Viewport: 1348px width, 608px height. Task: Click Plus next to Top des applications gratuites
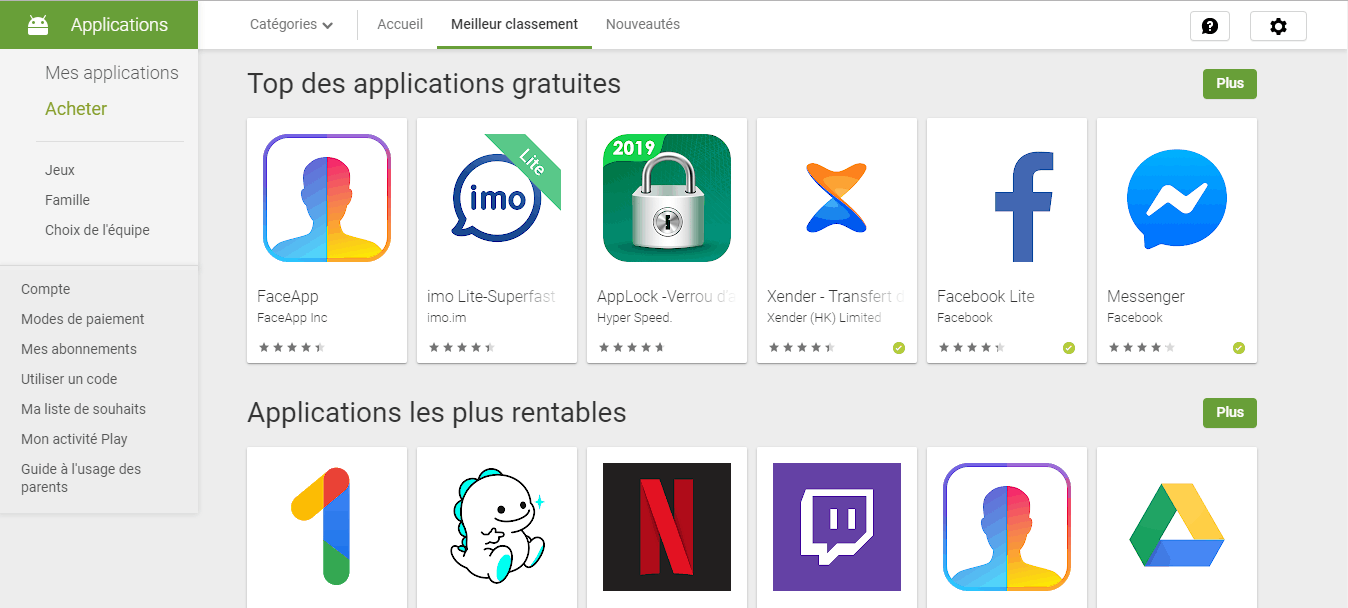coord(1230,84)
